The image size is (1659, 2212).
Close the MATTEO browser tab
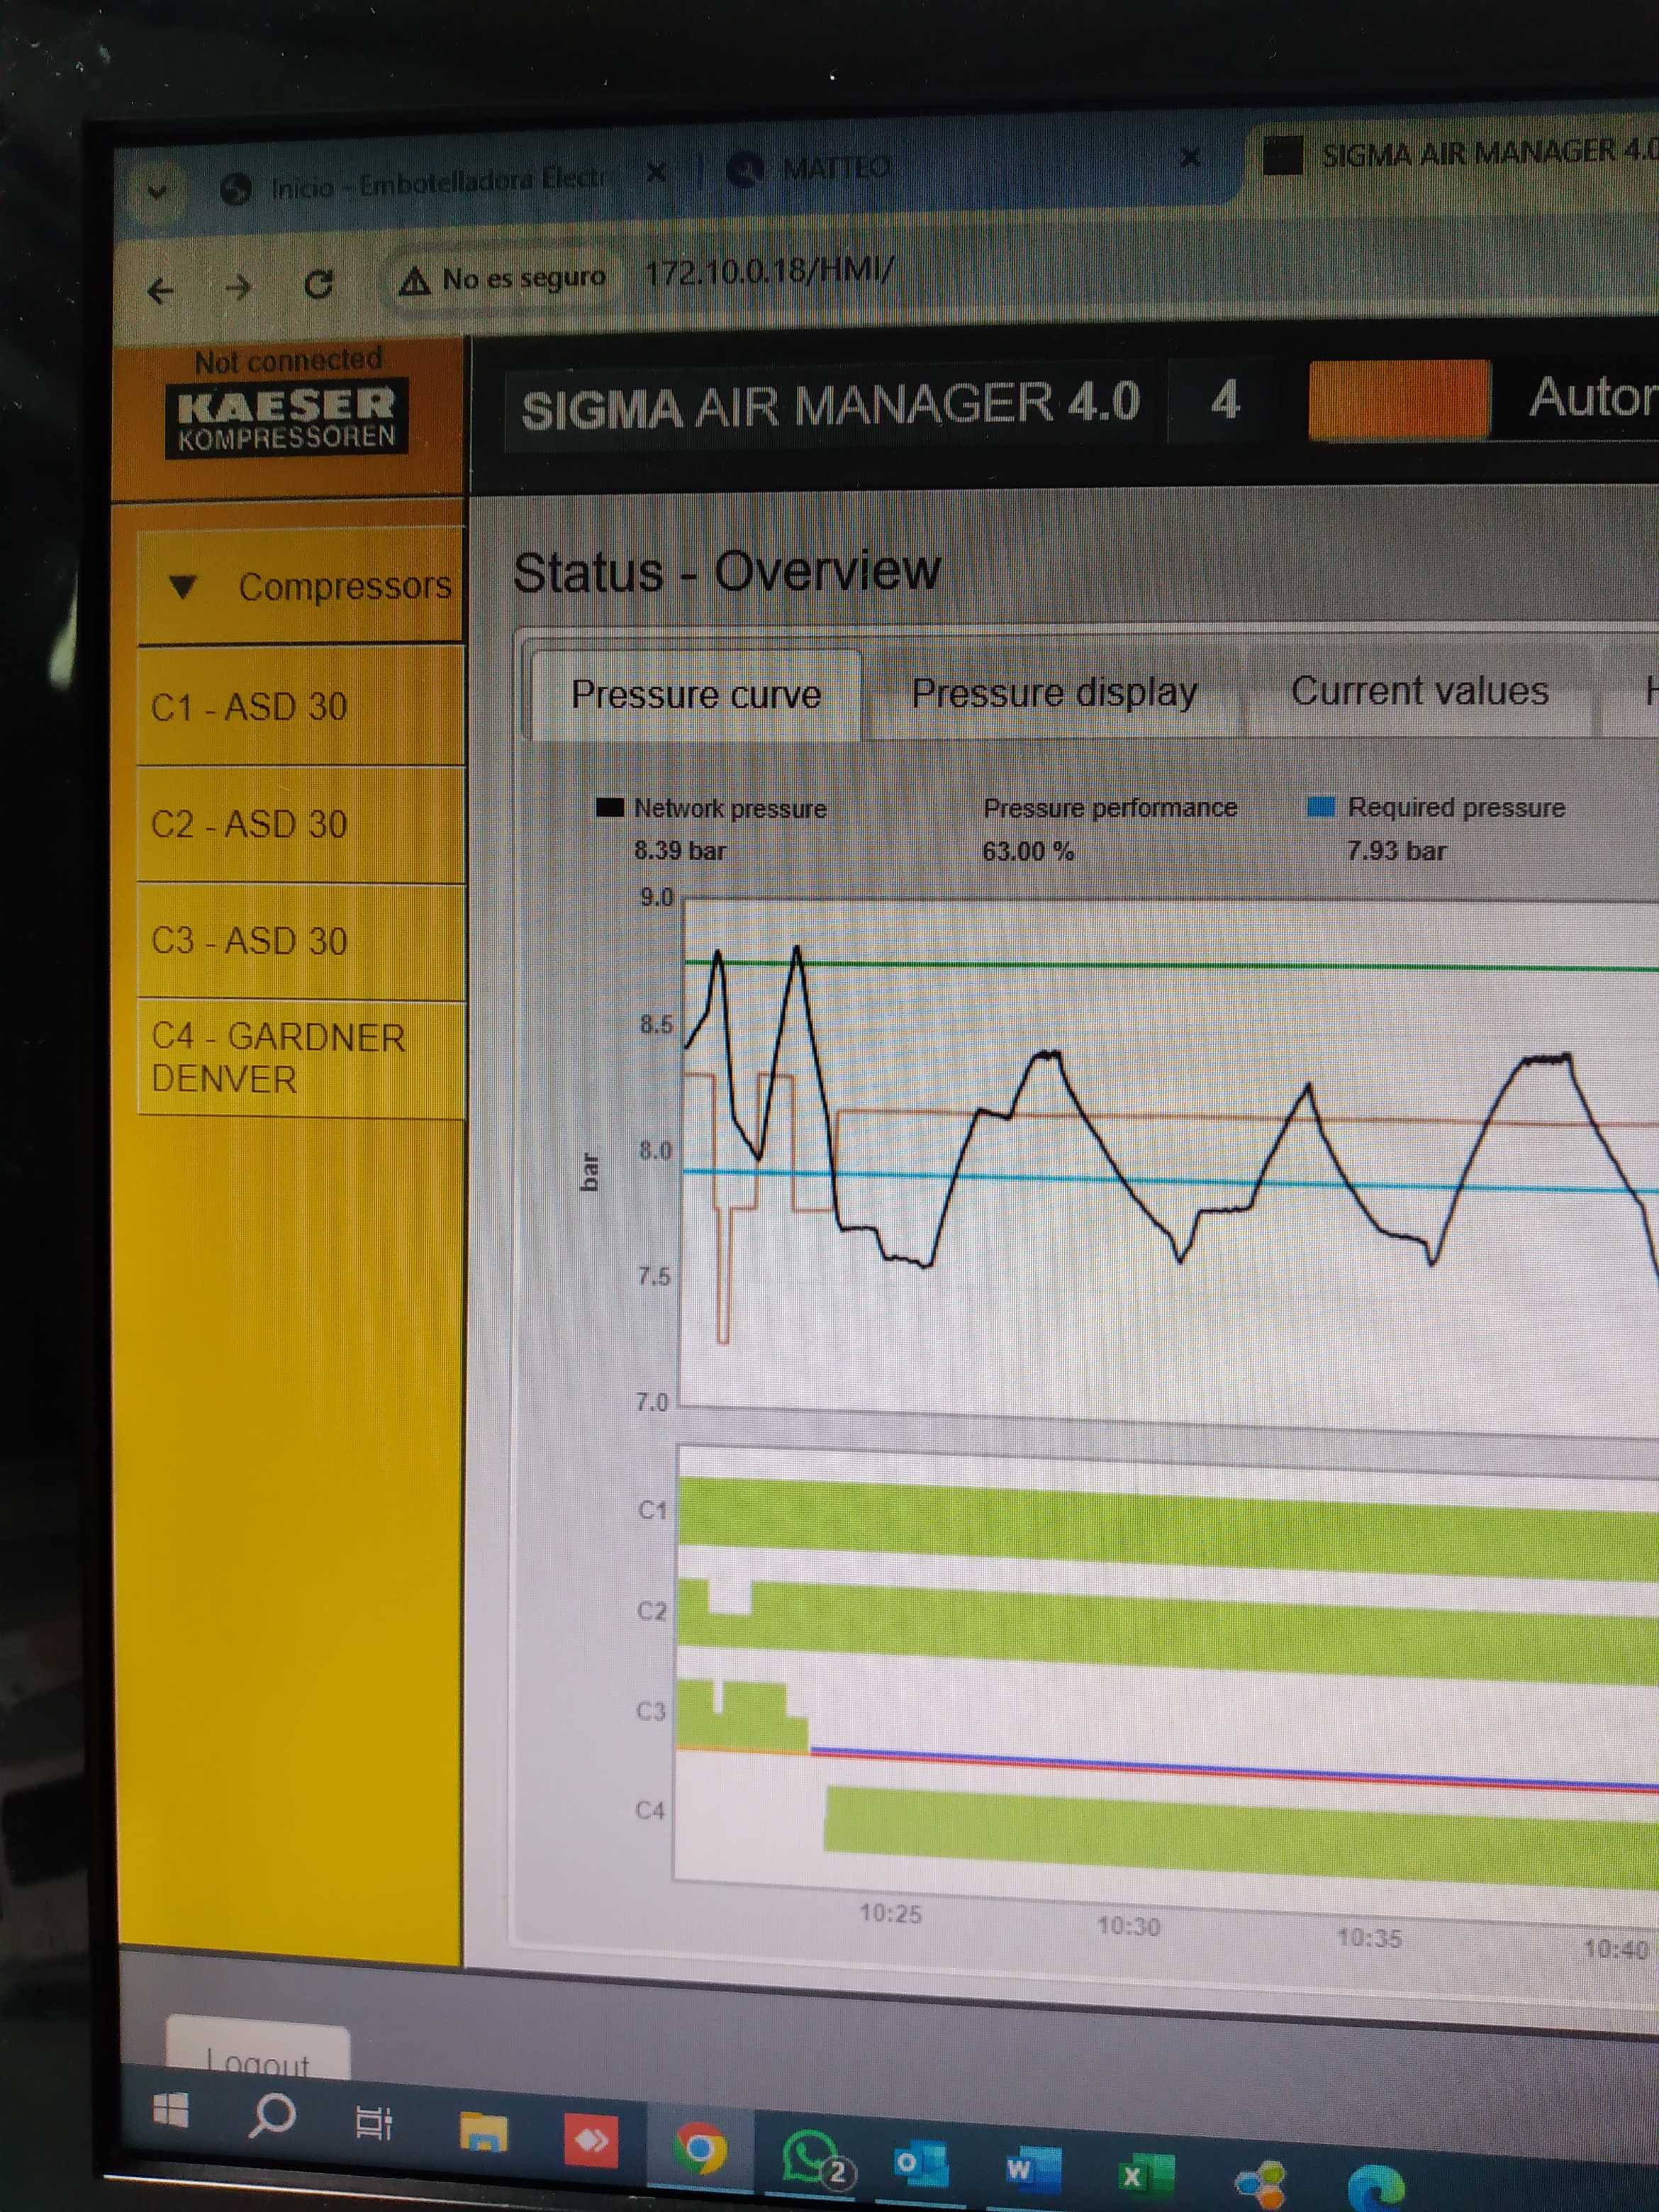[1190, 157]
